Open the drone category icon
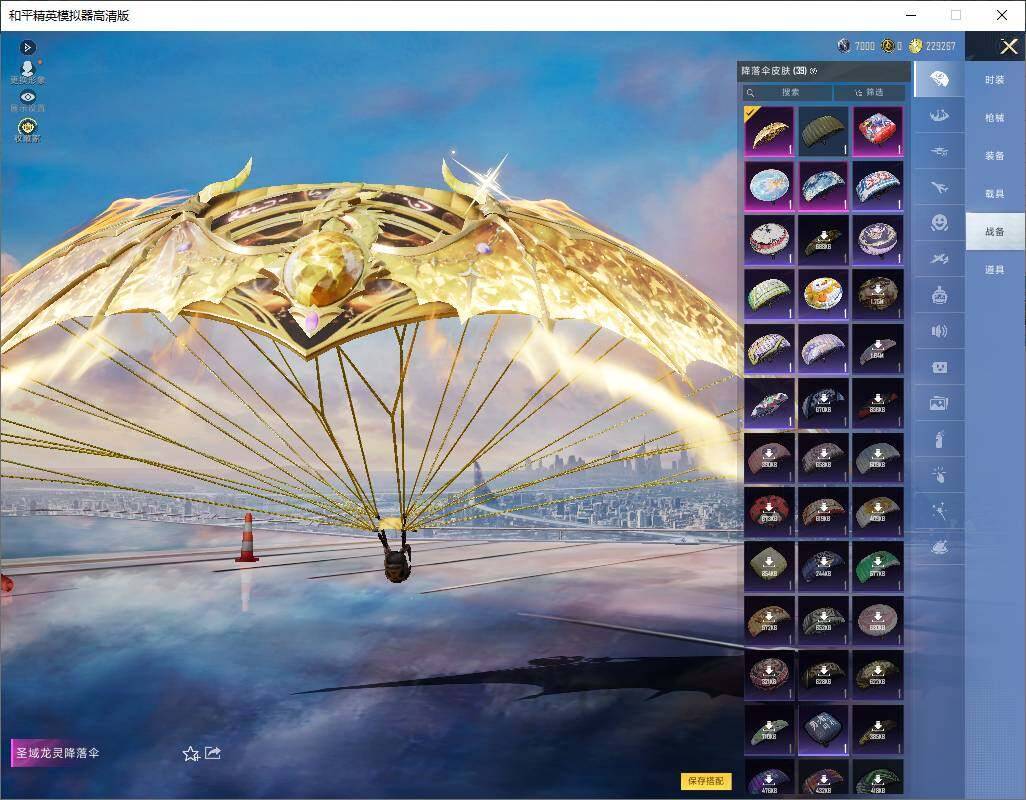The height and width of the screenshot is (800, 1026). click(939, 152)
